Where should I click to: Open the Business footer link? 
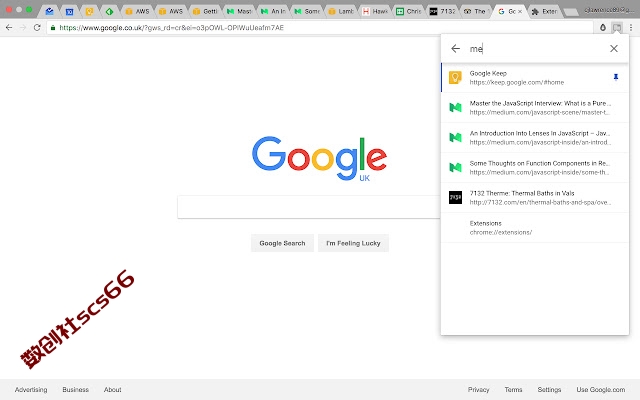pyautogui.click(x=76, y=389)
